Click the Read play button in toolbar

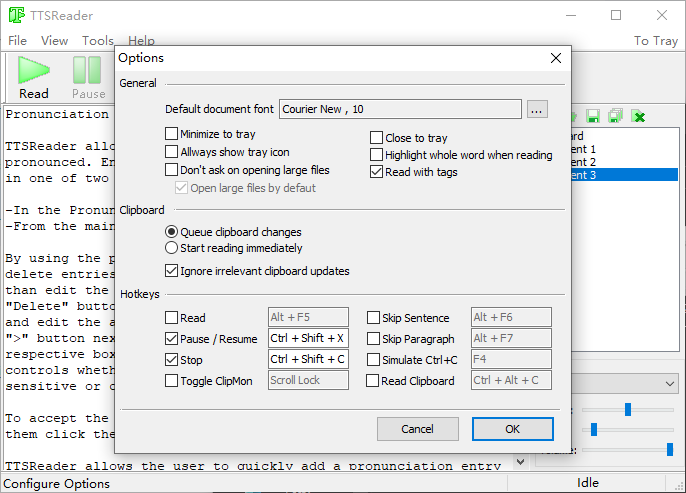[x=34, y=77]
